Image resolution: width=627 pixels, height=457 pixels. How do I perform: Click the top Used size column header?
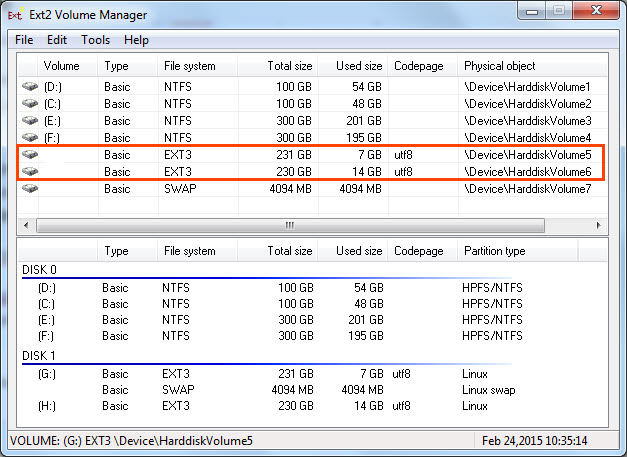click(353, 66)
